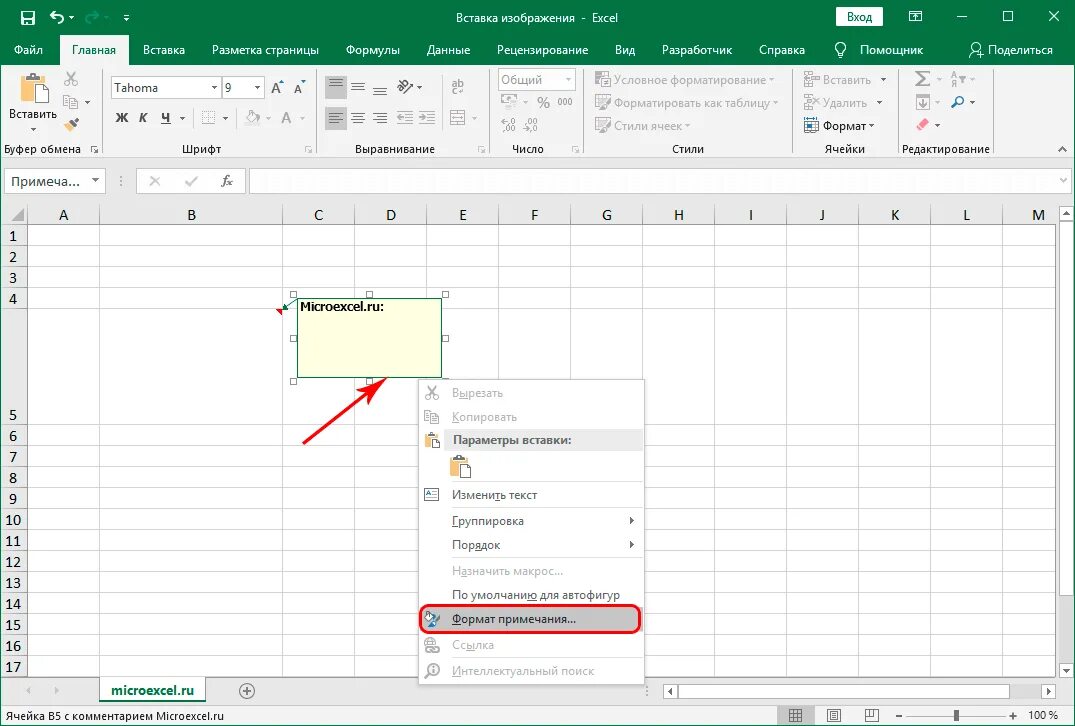The image size is (1075, 726).
Task: Click the Wrap Text icon
Action: 457,87
